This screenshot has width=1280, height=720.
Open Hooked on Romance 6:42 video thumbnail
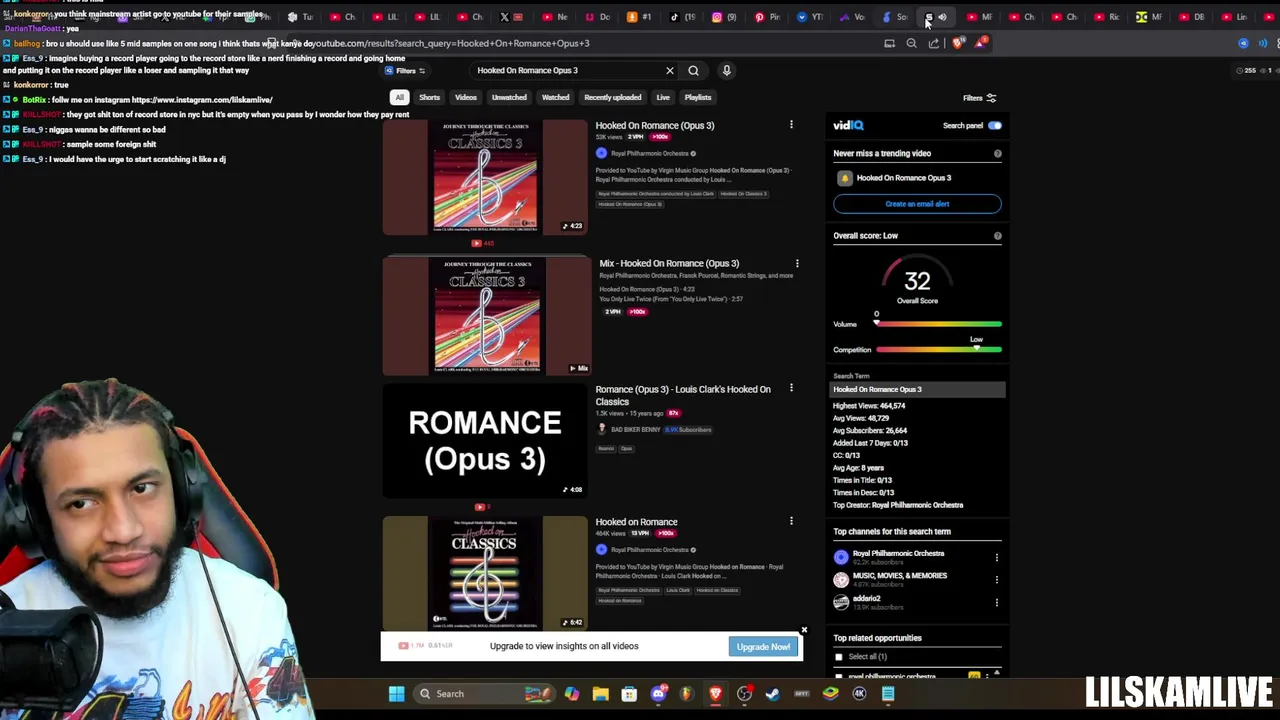click(485, 572)
